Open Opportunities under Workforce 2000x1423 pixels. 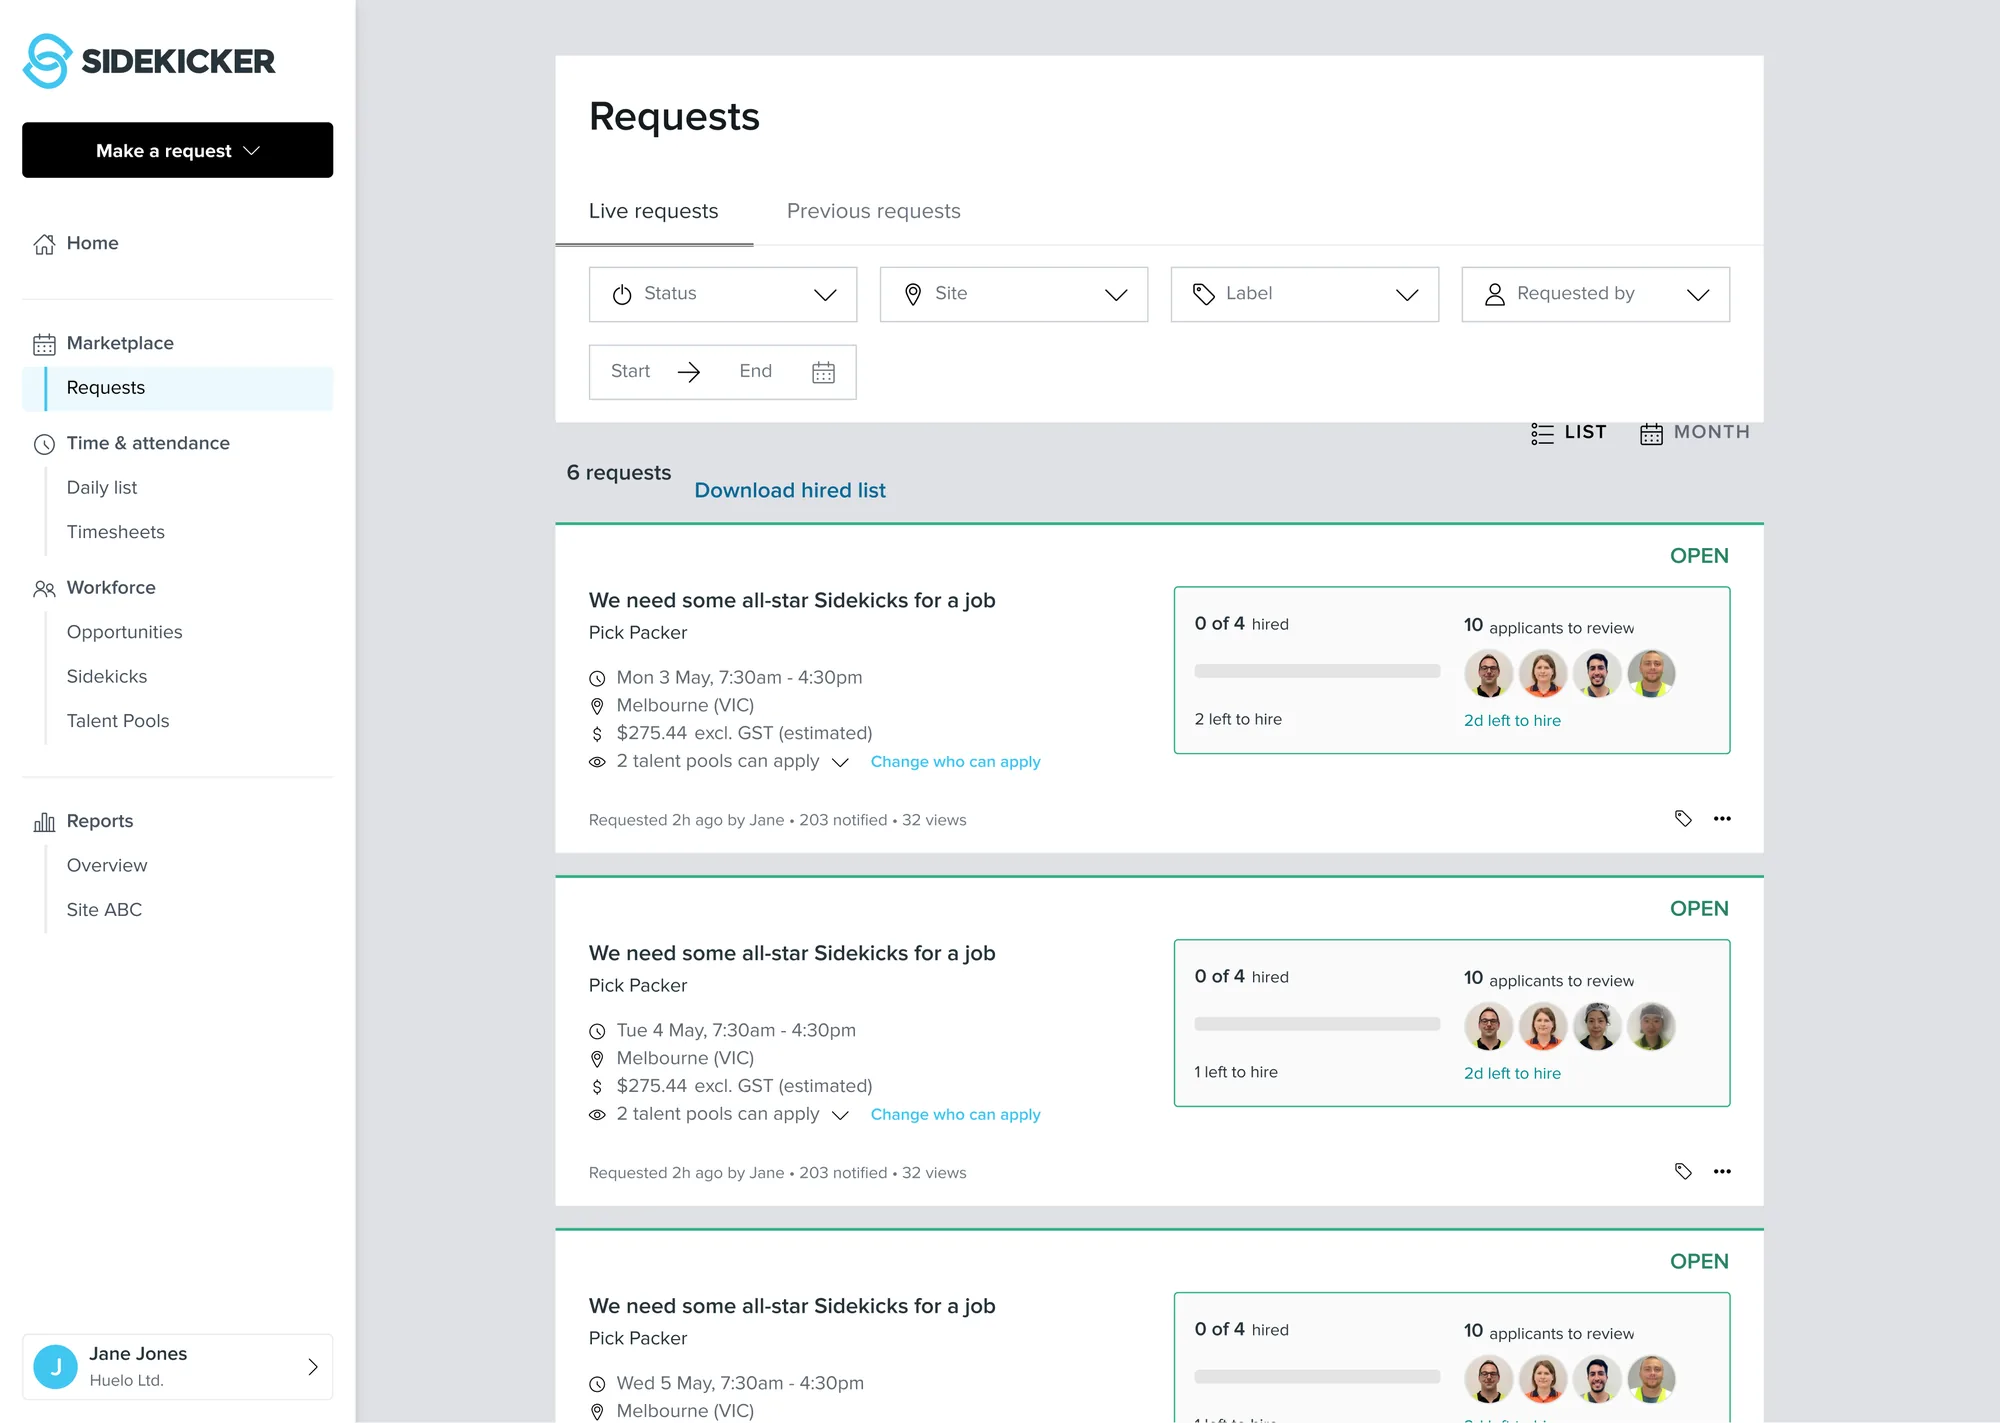pos(125,632)
